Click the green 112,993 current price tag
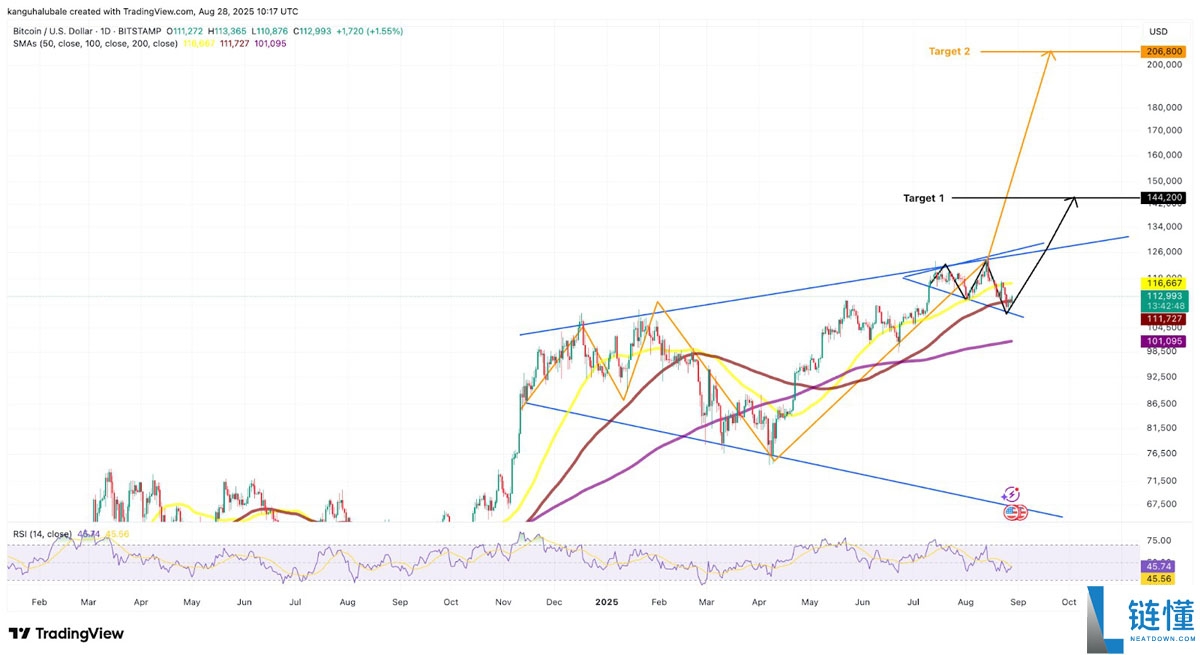Image resolution: width=1200 pixels, height=655 pixels. [x=1162, y=296]
